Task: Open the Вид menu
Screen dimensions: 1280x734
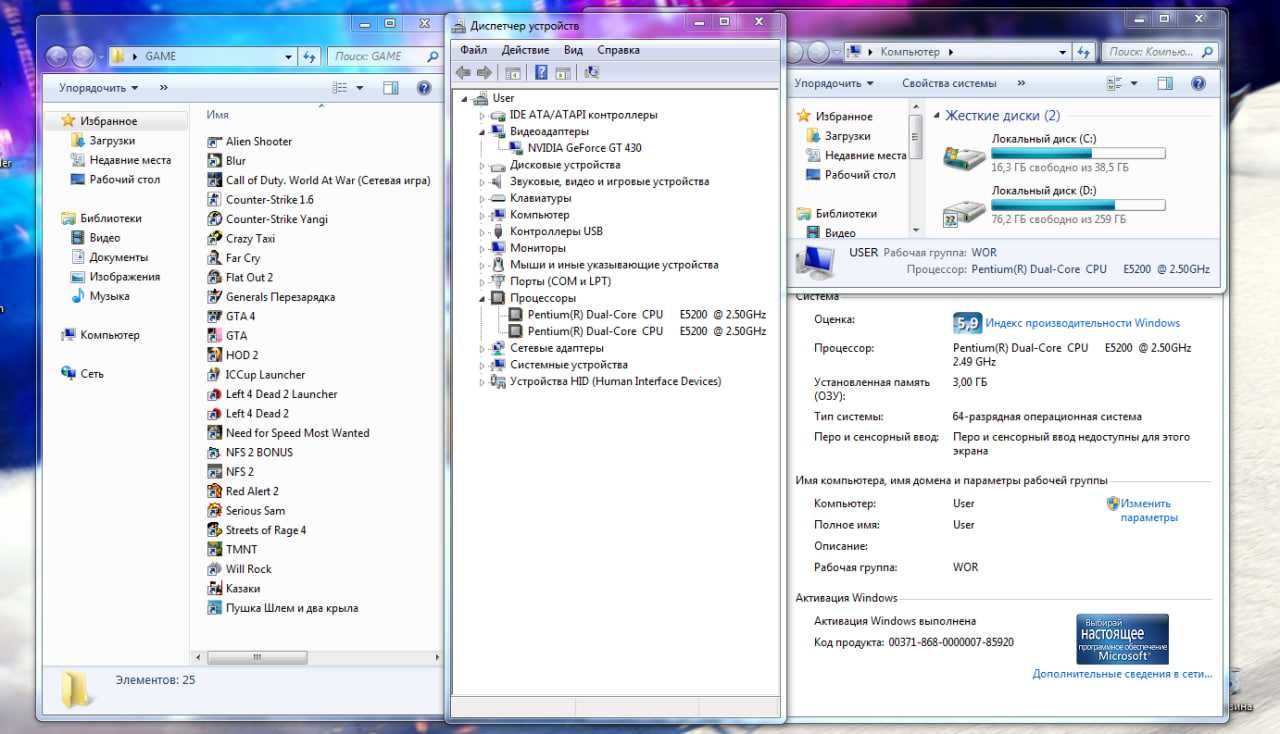Action: [573, 50]
